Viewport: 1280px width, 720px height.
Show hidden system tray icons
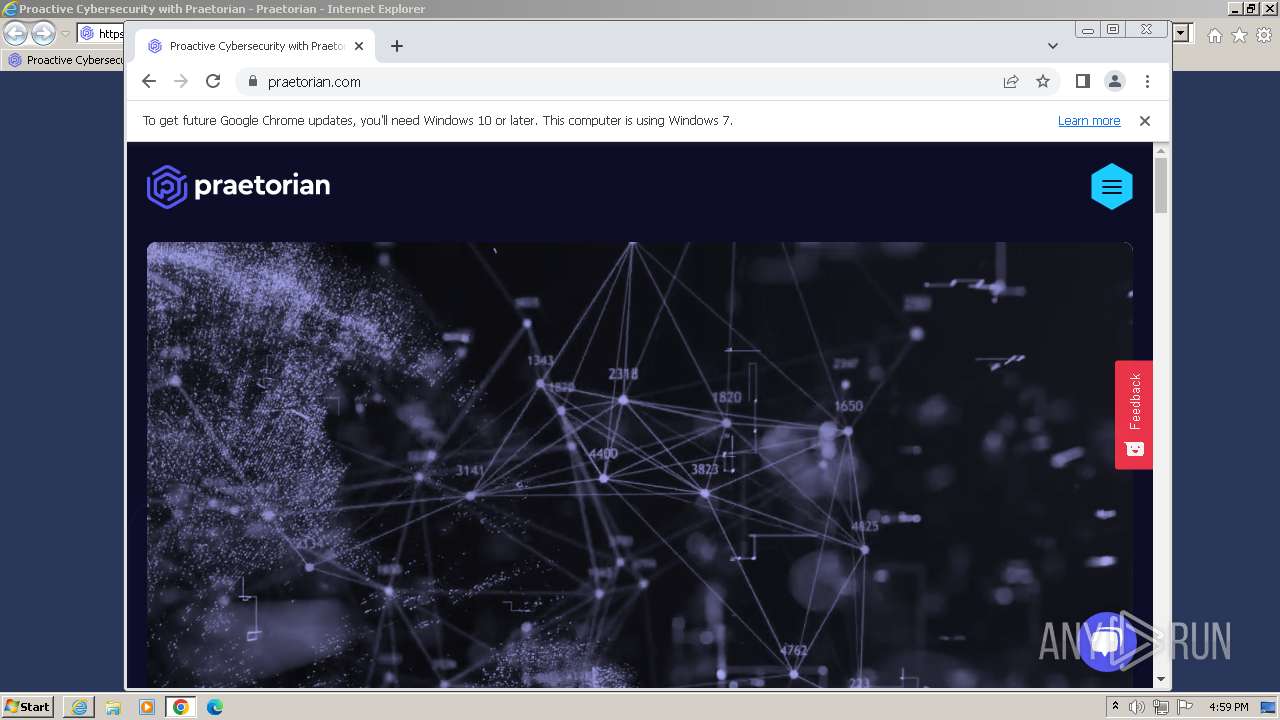click(1115, 707)
